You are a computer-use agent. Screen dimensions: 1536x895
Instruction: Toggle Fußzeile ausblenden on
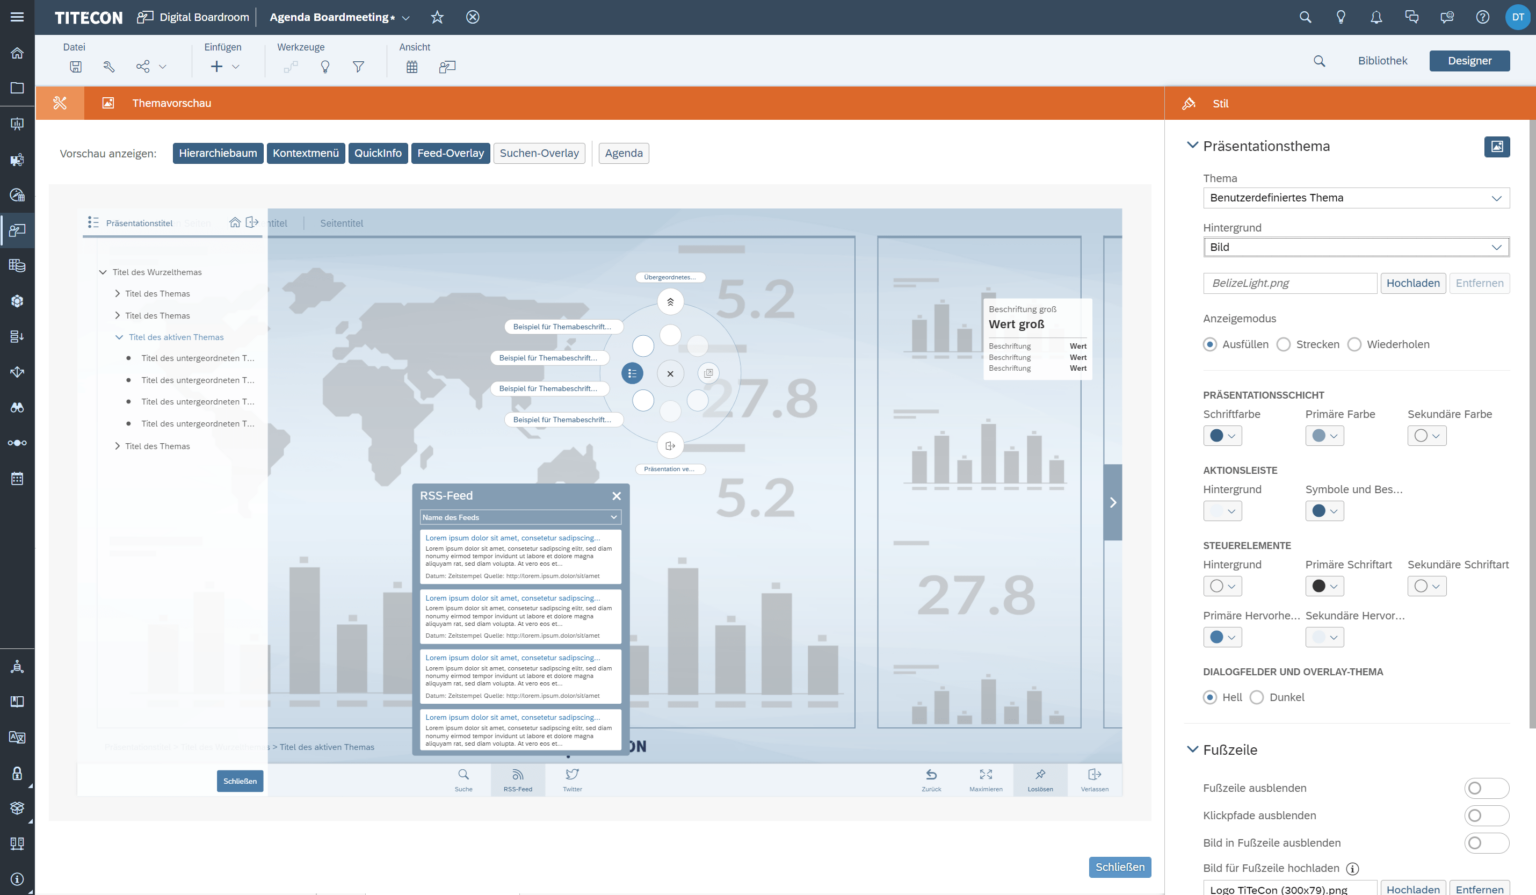(x=1486, y=788)
